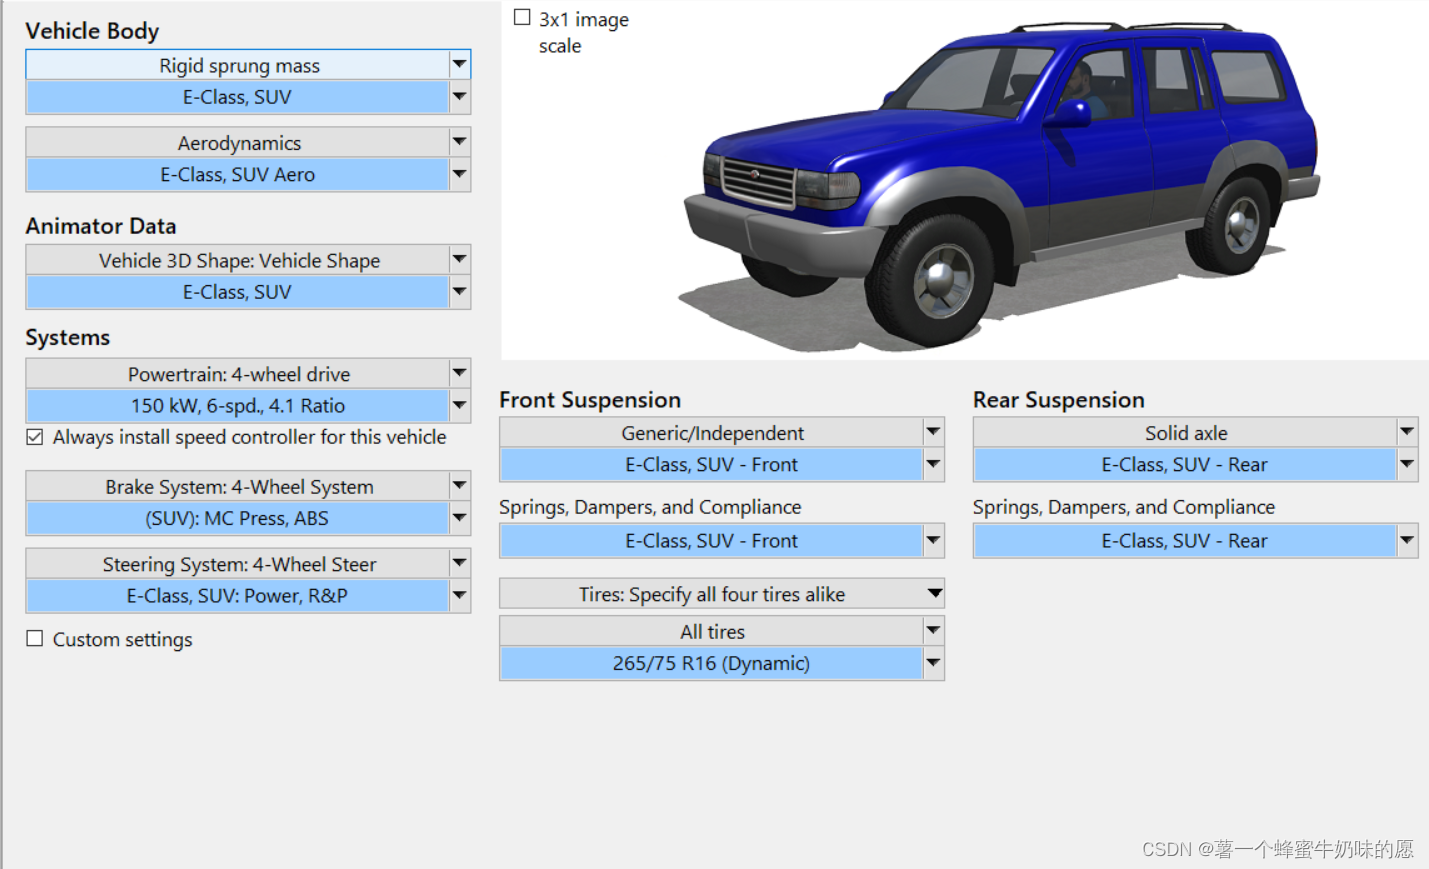Click the Solid axle suspension type field

click(x=1186, y=432)
